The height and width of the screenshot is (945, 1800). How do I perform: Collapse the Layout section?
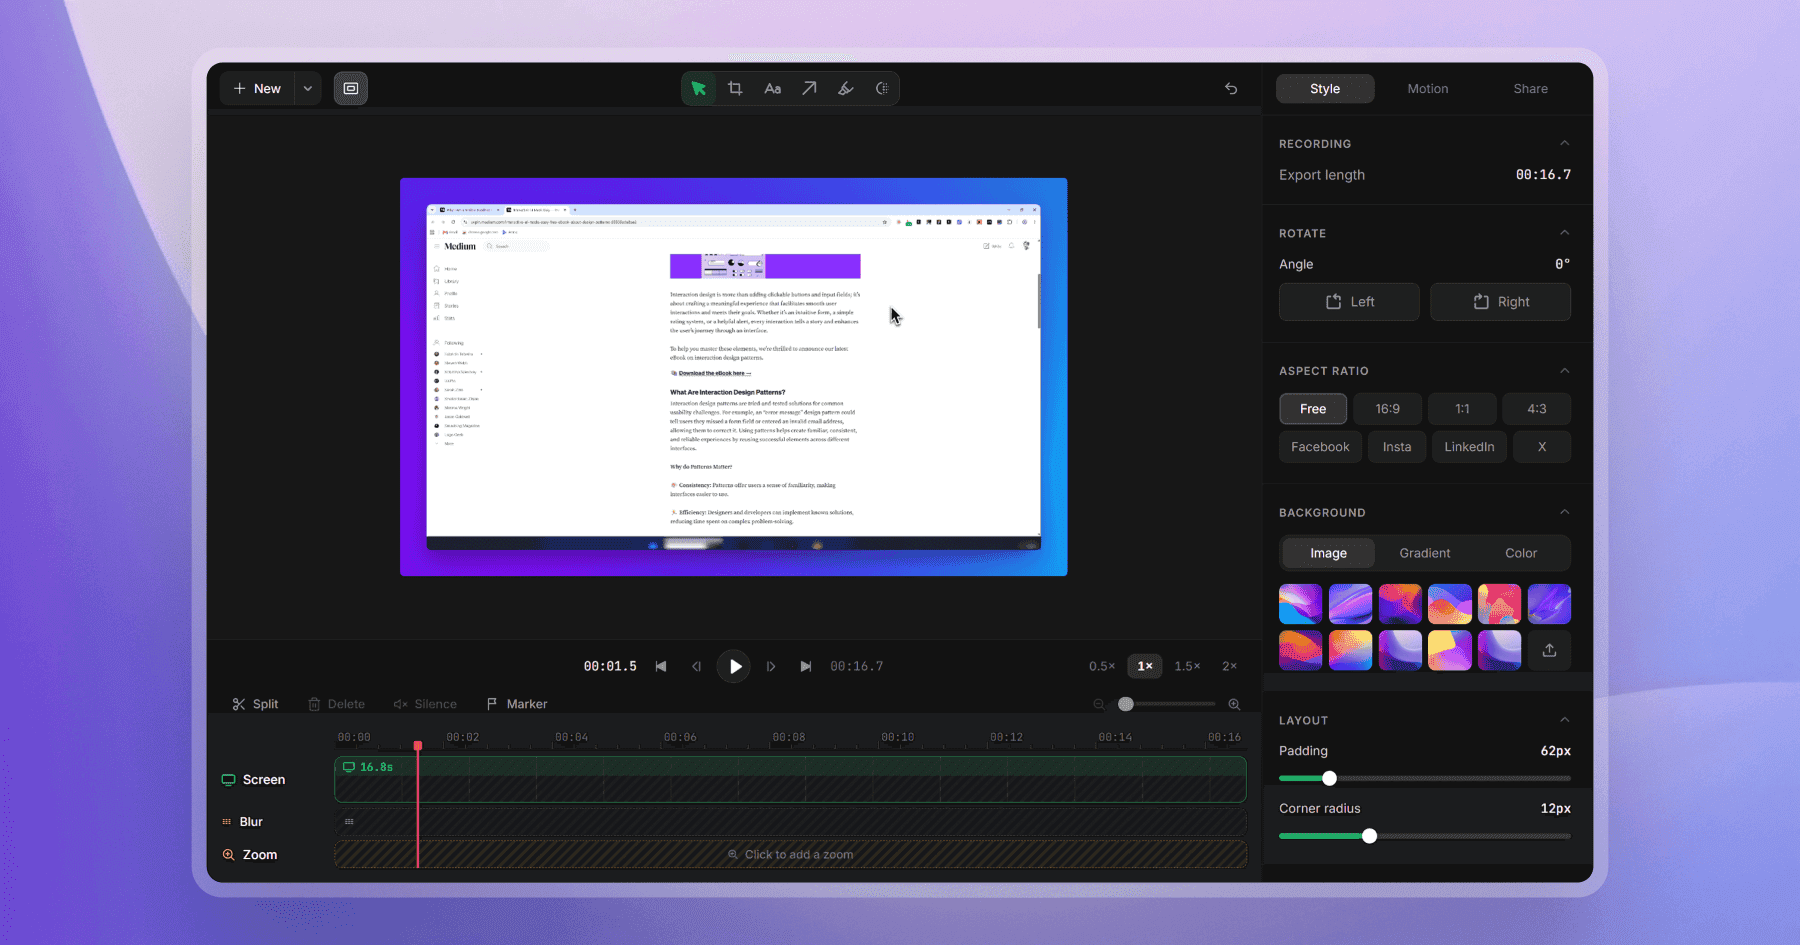click(1564, 720)
